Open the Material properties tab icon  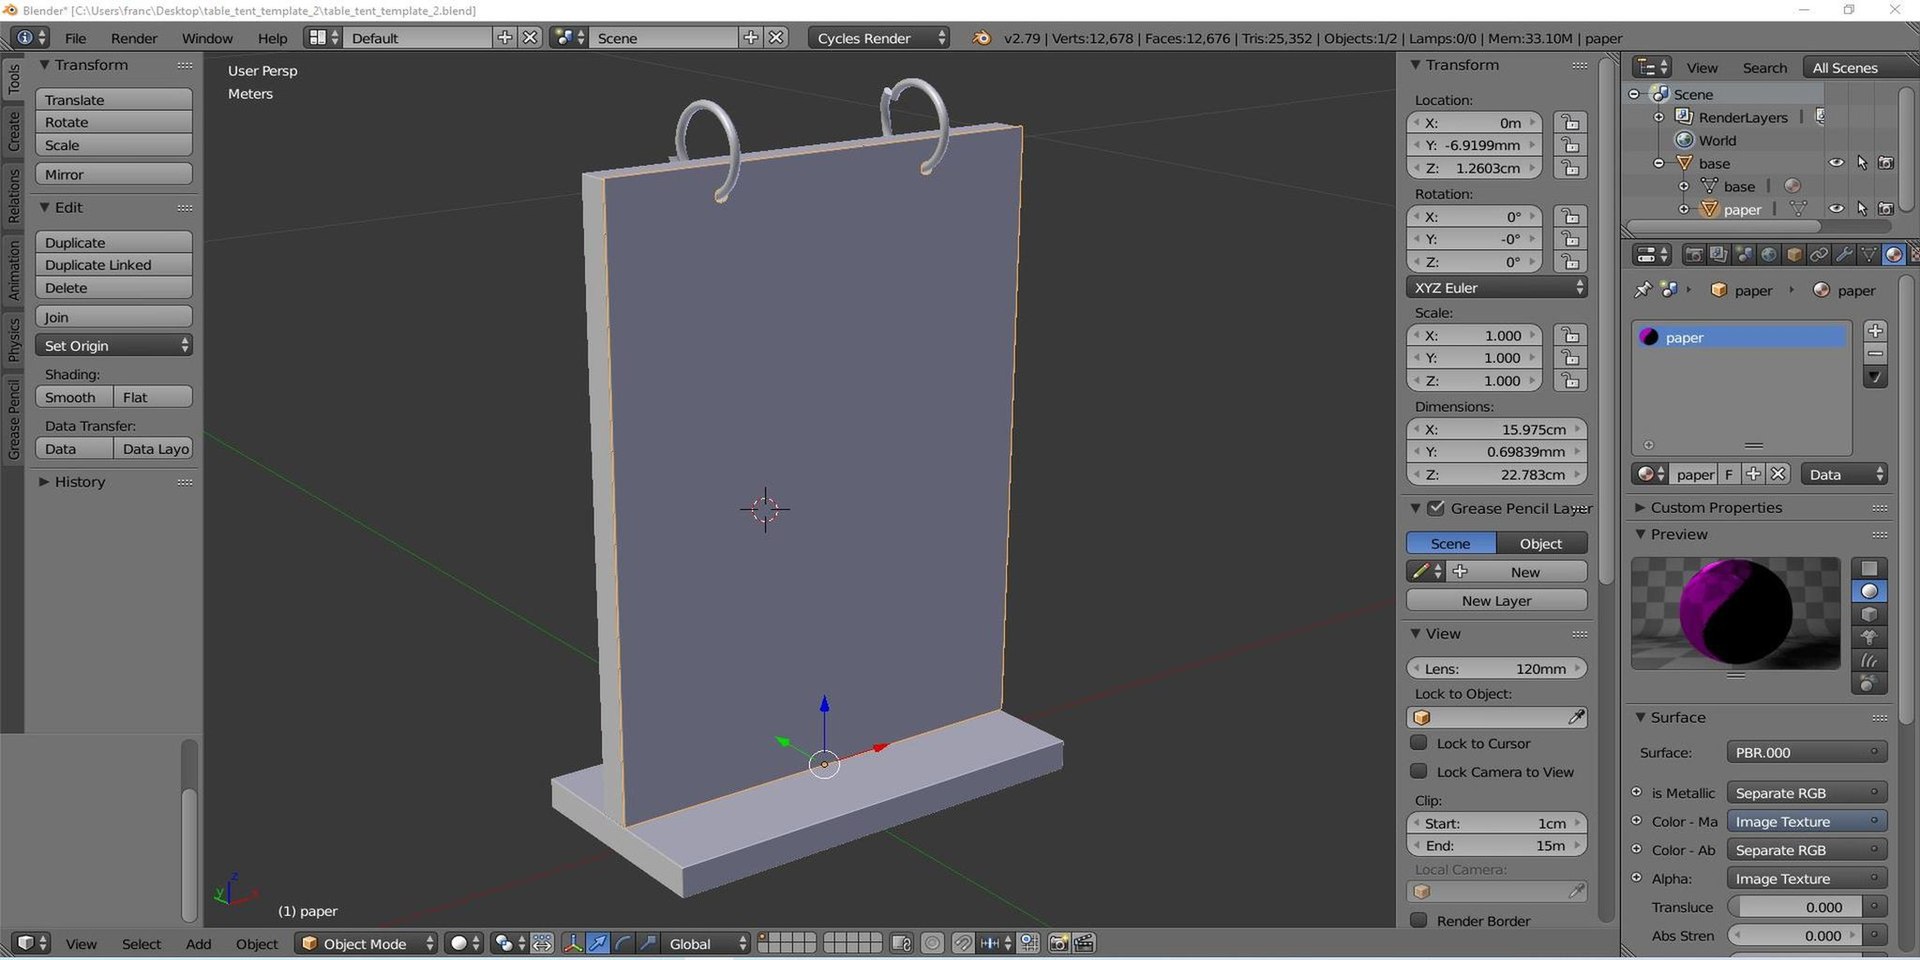coord(1893,255)
